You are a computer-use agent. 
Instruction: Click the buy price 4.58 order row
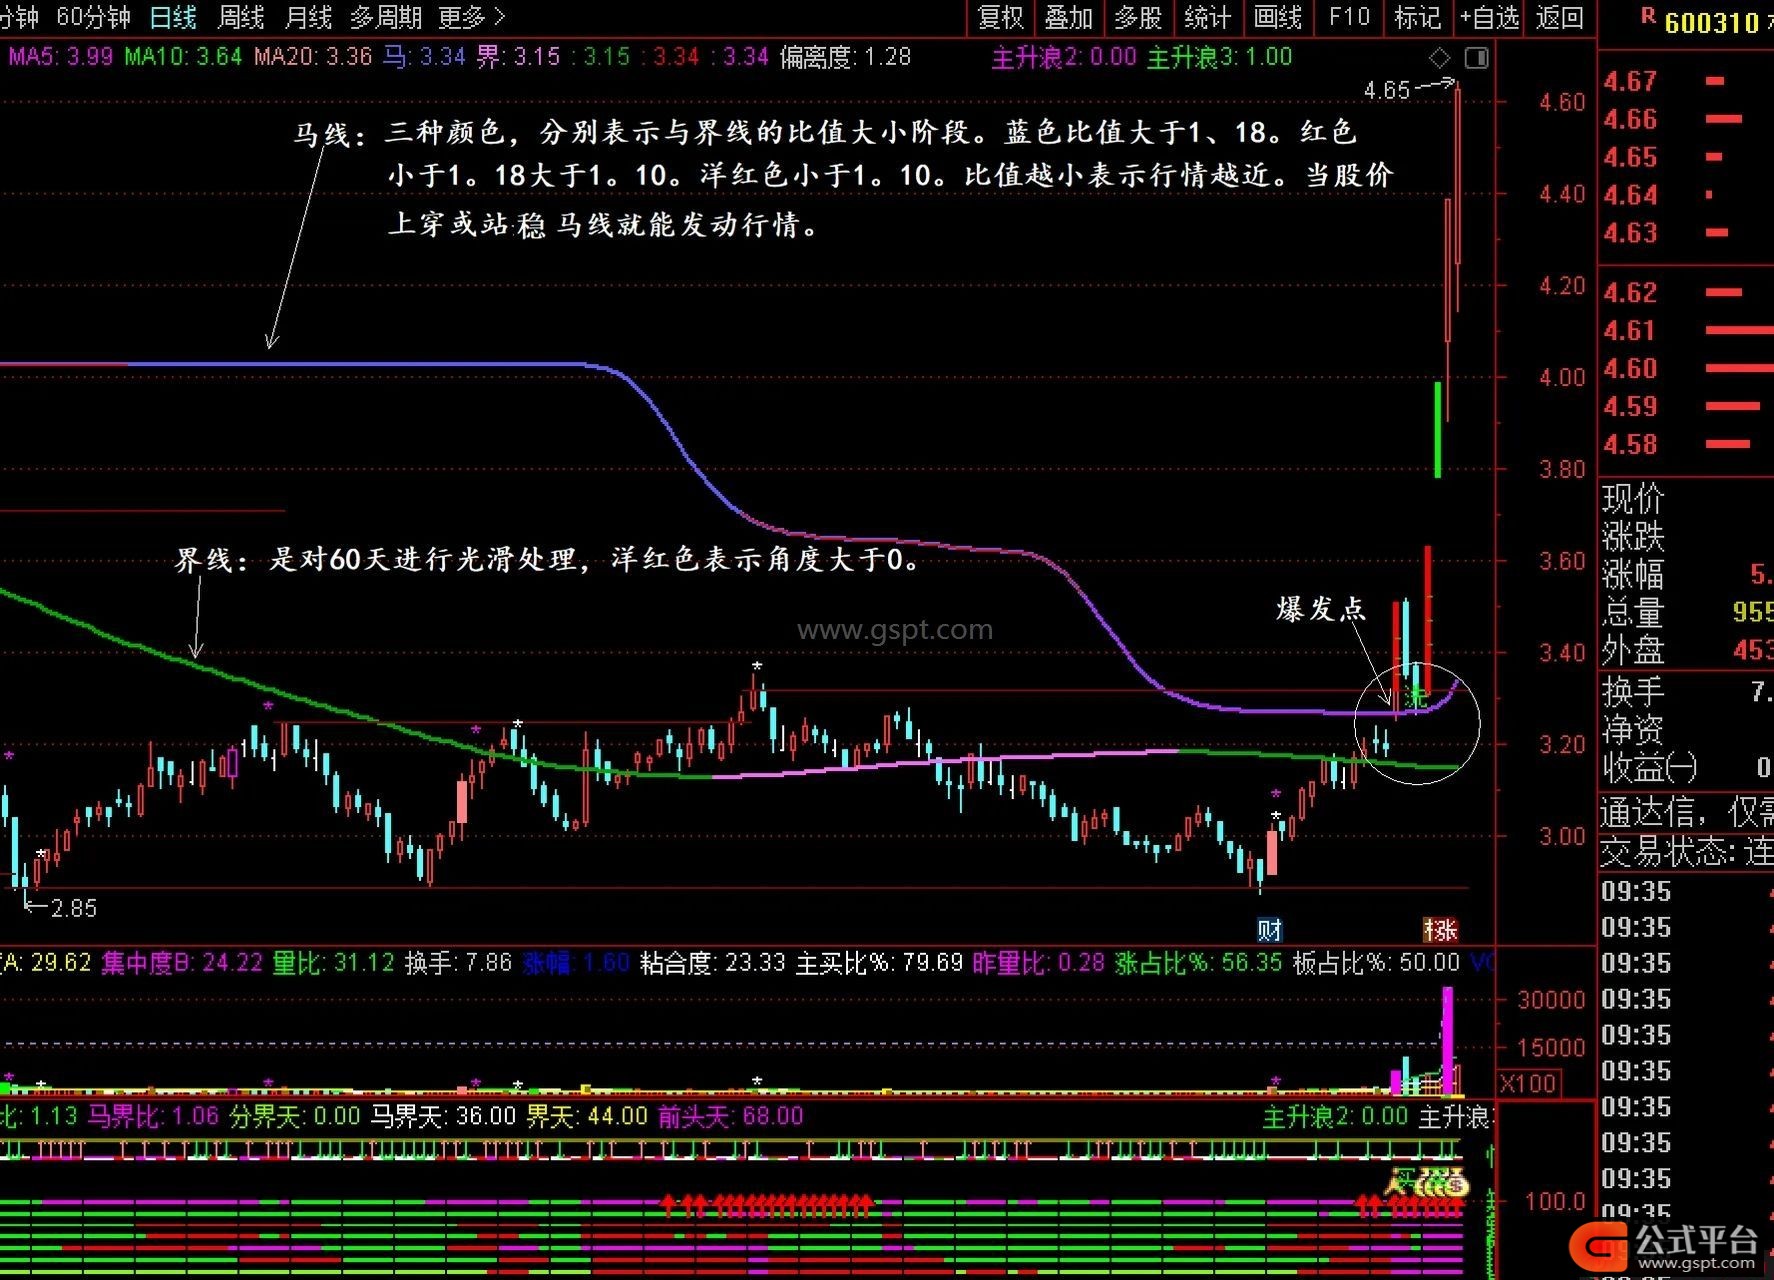click(x=1686, y=444)
